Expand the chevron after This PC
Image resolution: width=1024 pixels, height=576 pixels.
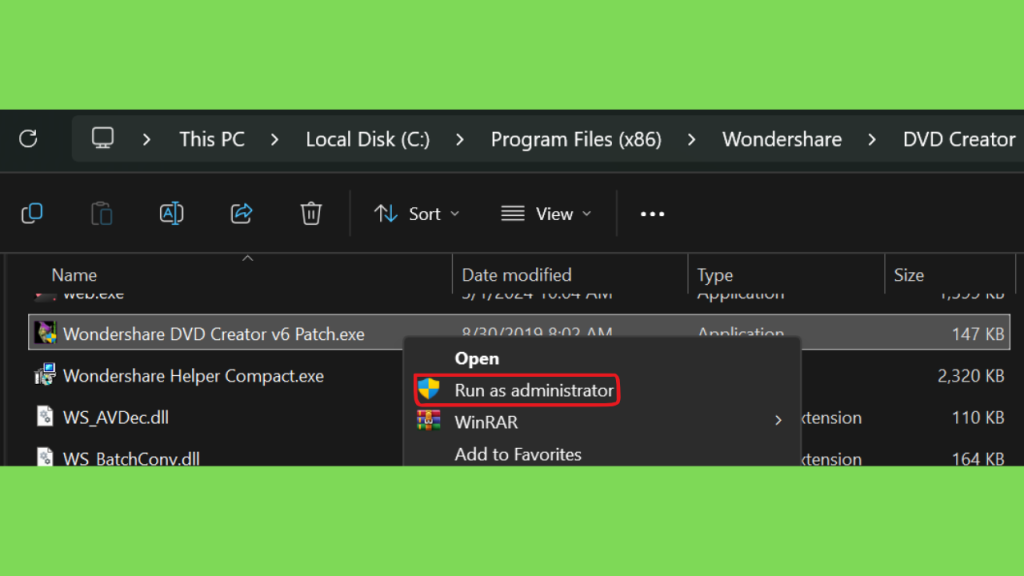click(274, 139)
